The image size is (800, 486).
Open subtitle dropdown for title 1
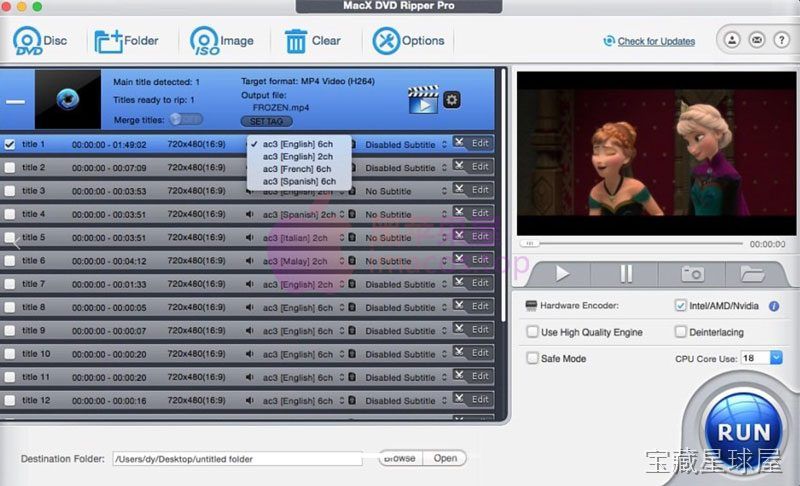tap(406, 145)
